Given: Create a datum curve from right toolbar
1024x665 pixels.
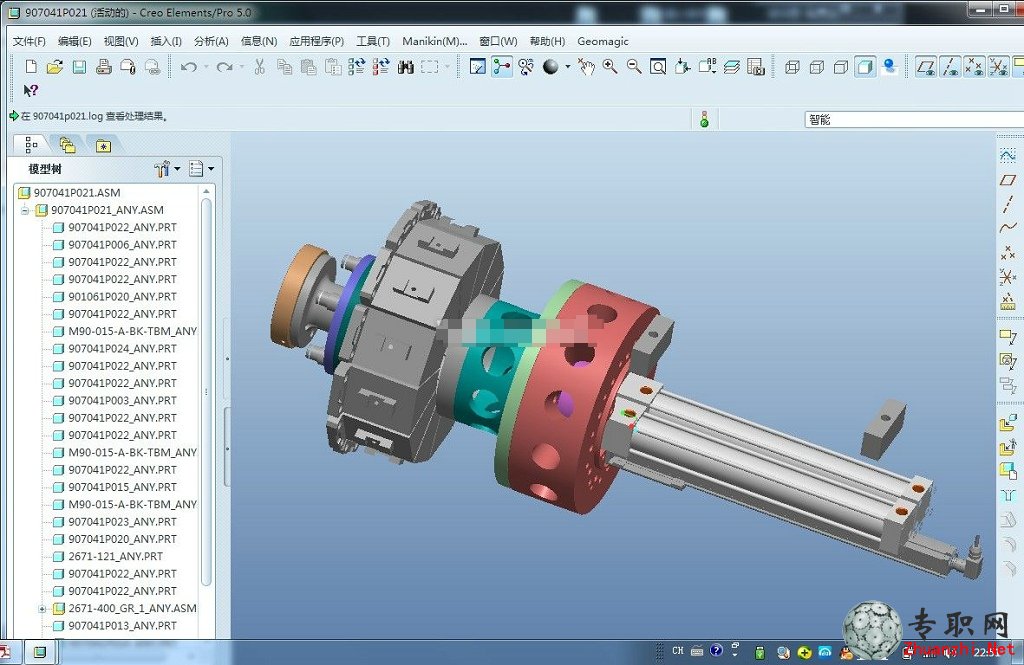Looking at the screenshot, I should [x=1008, y=228].
